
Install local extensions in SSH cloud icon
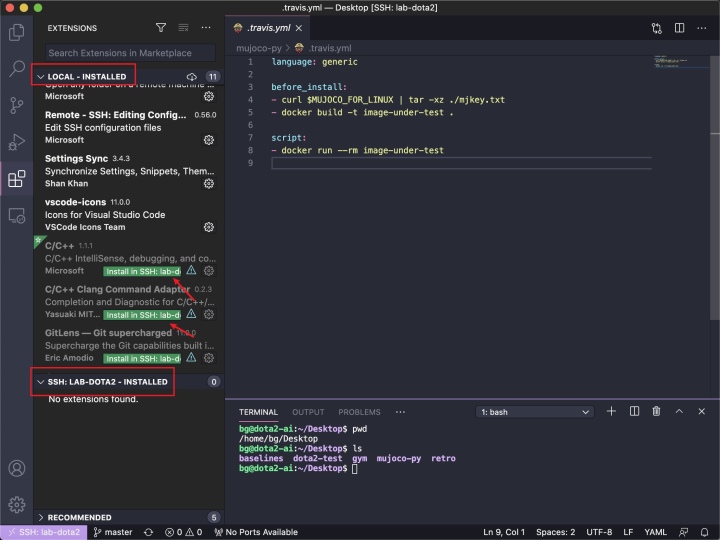click(x=191, y=76)
